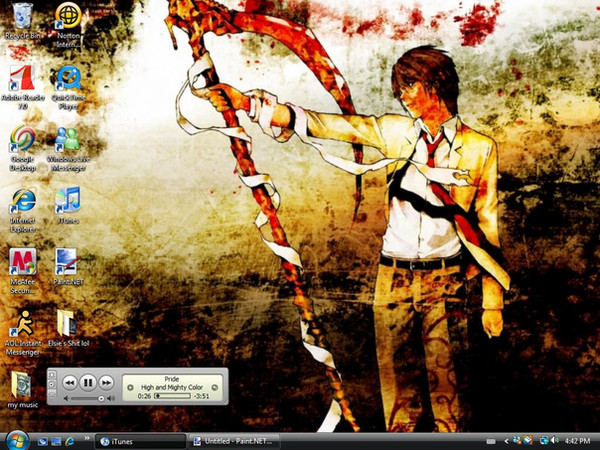Skip to previous track in mini player
Image resolution: width=600 pixels, height=450 pixels.
tap(70, 383)
